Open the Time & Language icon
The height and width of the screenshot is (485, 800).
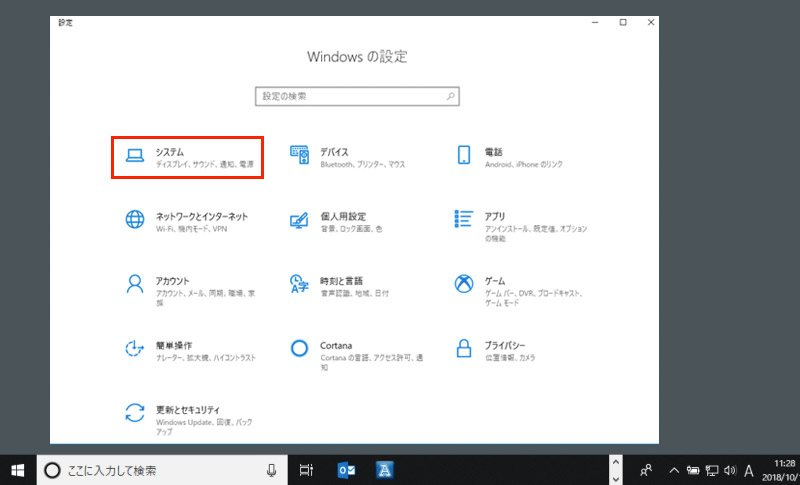(299, 284)
